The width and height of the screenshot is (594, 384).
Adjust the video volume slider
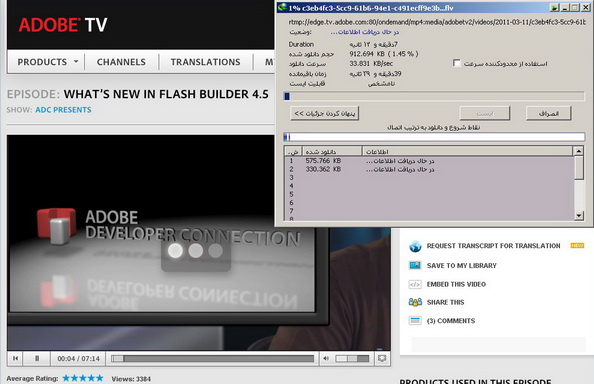(x=352, y=358)
